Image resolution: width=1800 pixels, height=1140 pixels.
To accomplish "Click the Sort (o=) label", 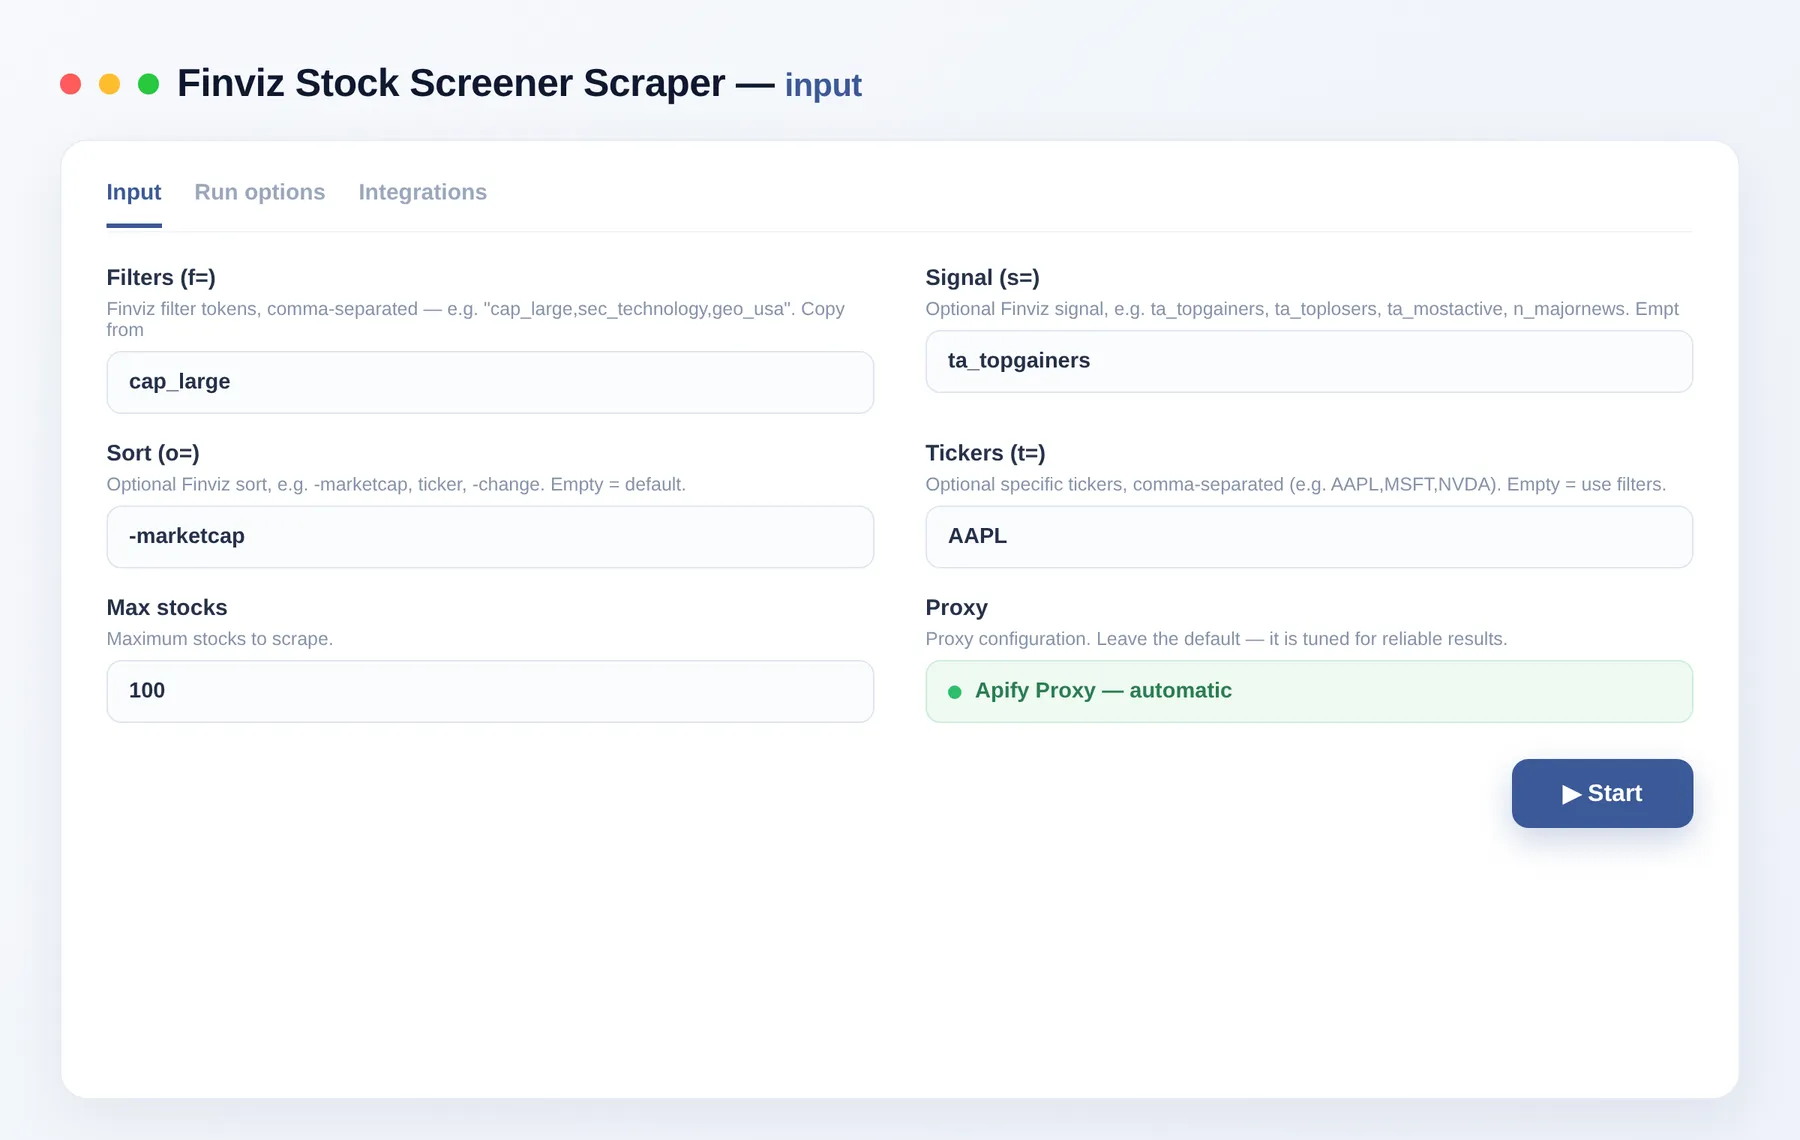I will click(x=153, y=453).
